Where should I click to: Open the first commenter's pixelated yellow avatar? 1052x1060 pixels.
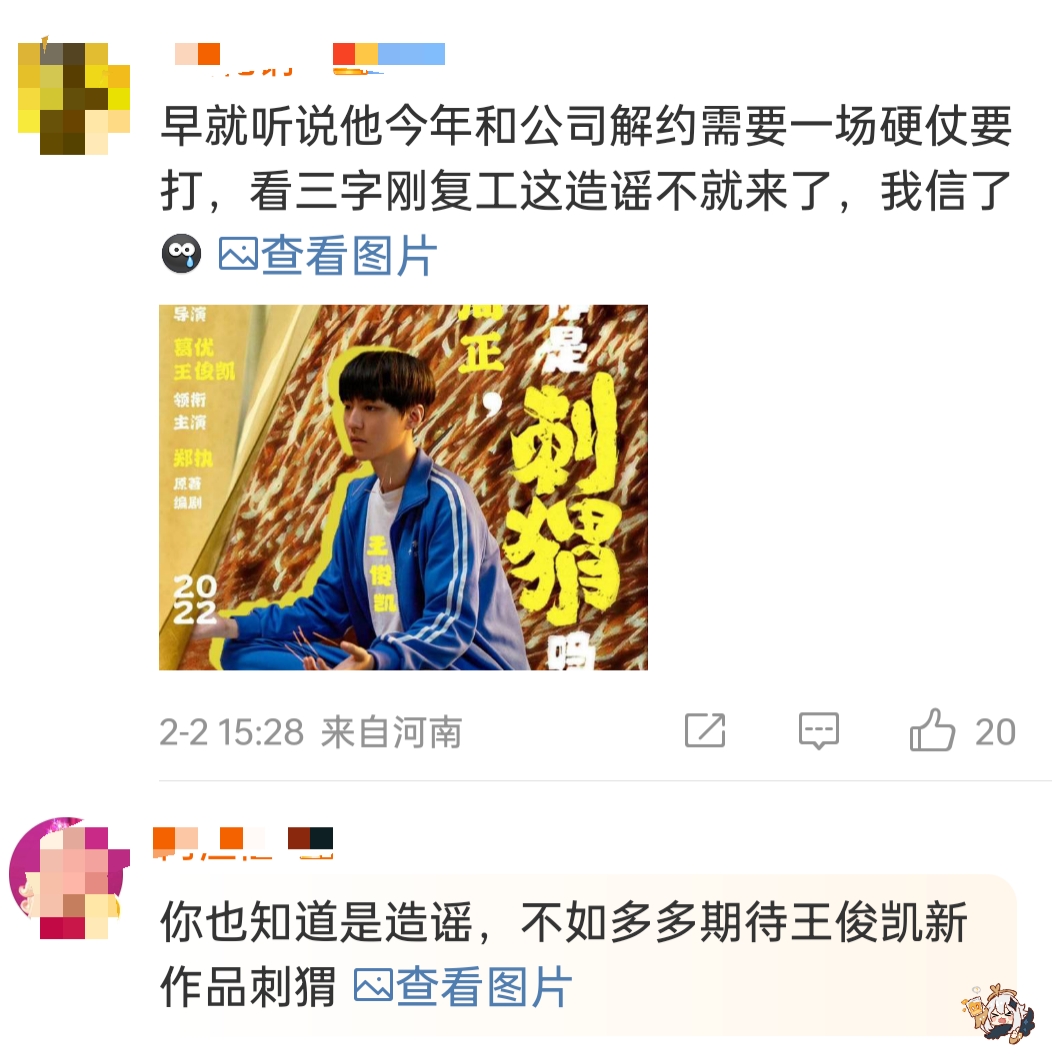tap(74, 99)
